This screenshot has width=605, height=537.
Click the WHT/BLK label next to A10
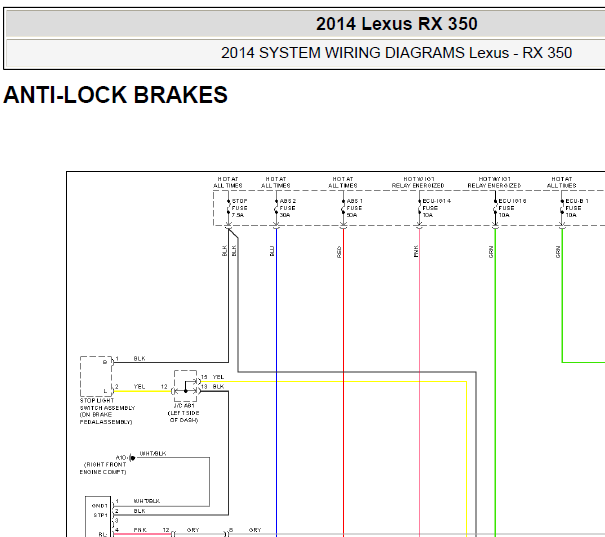pyautogui.click(x=153, y=453)
